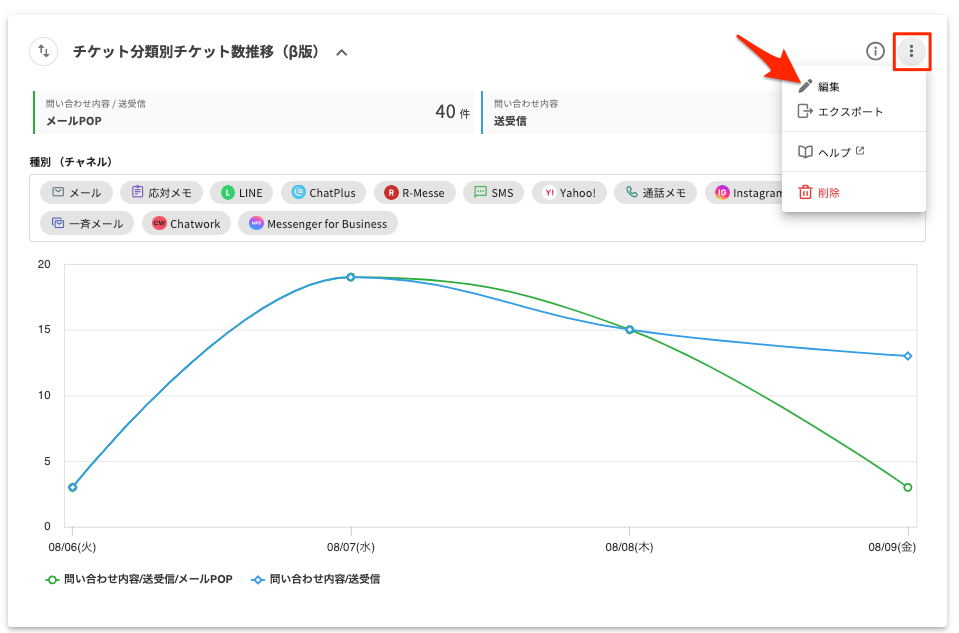
Task: Select the ChatPlus channel chip
Action: coord(323,193)
